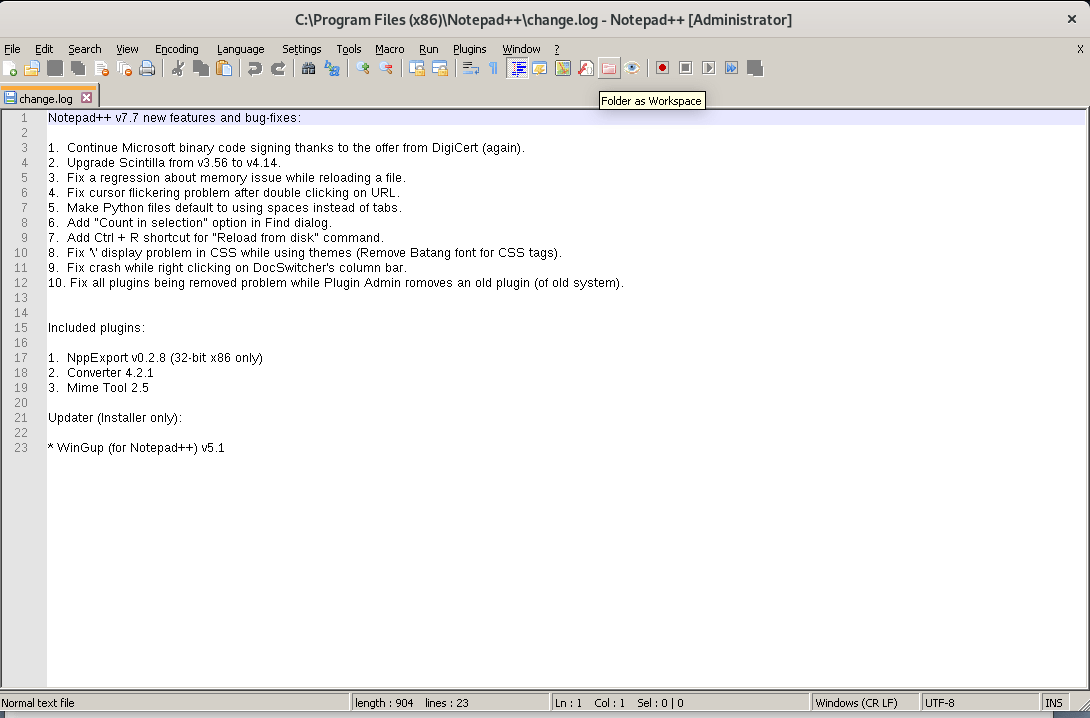Open the Document Map icon

coord(563,68)
